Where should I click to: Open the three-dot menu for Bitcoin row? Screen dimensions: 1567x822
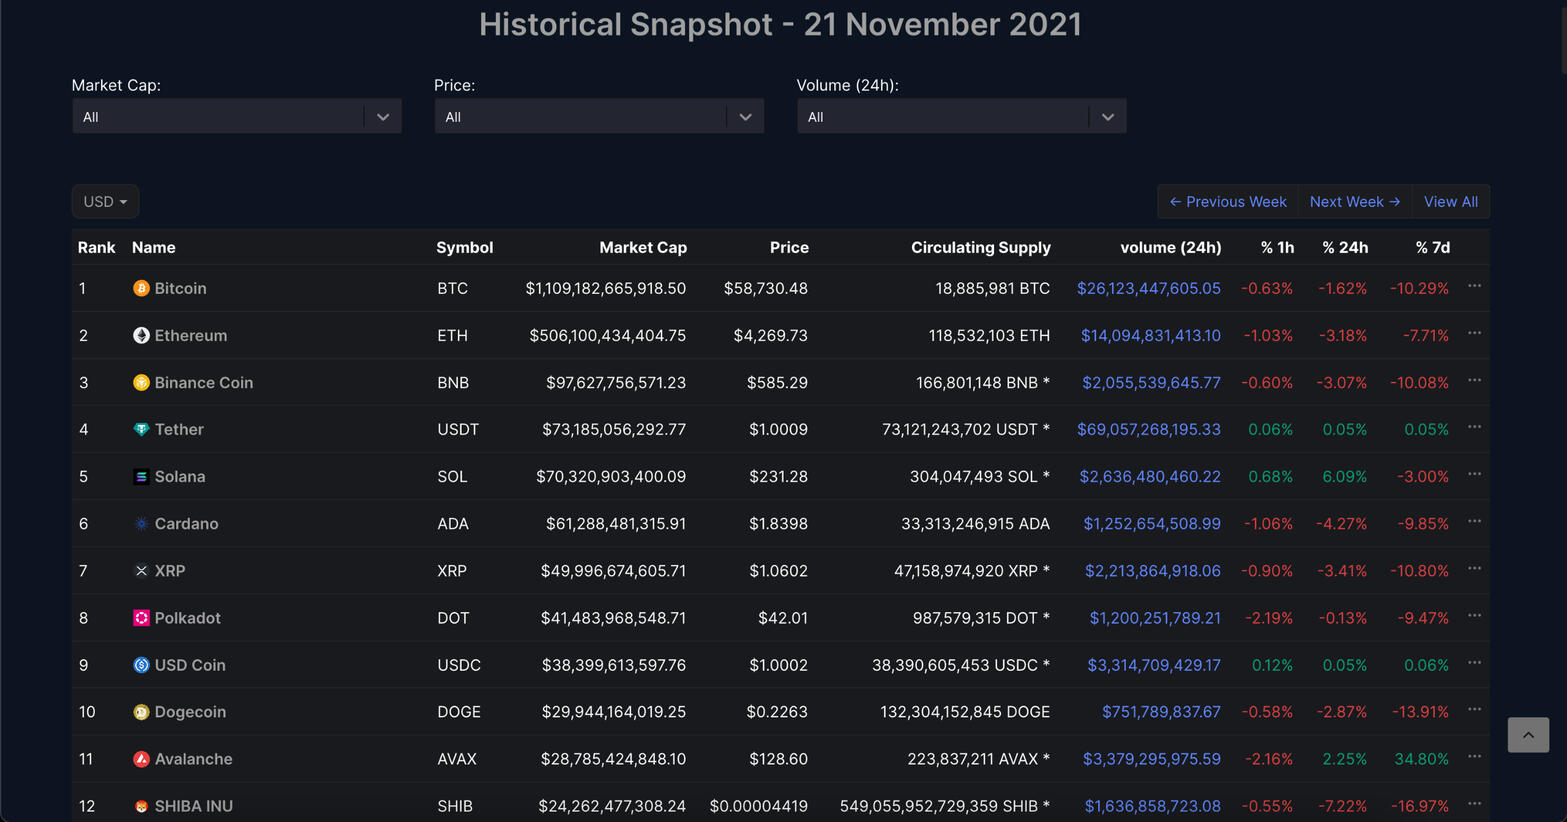(1474, 287)
